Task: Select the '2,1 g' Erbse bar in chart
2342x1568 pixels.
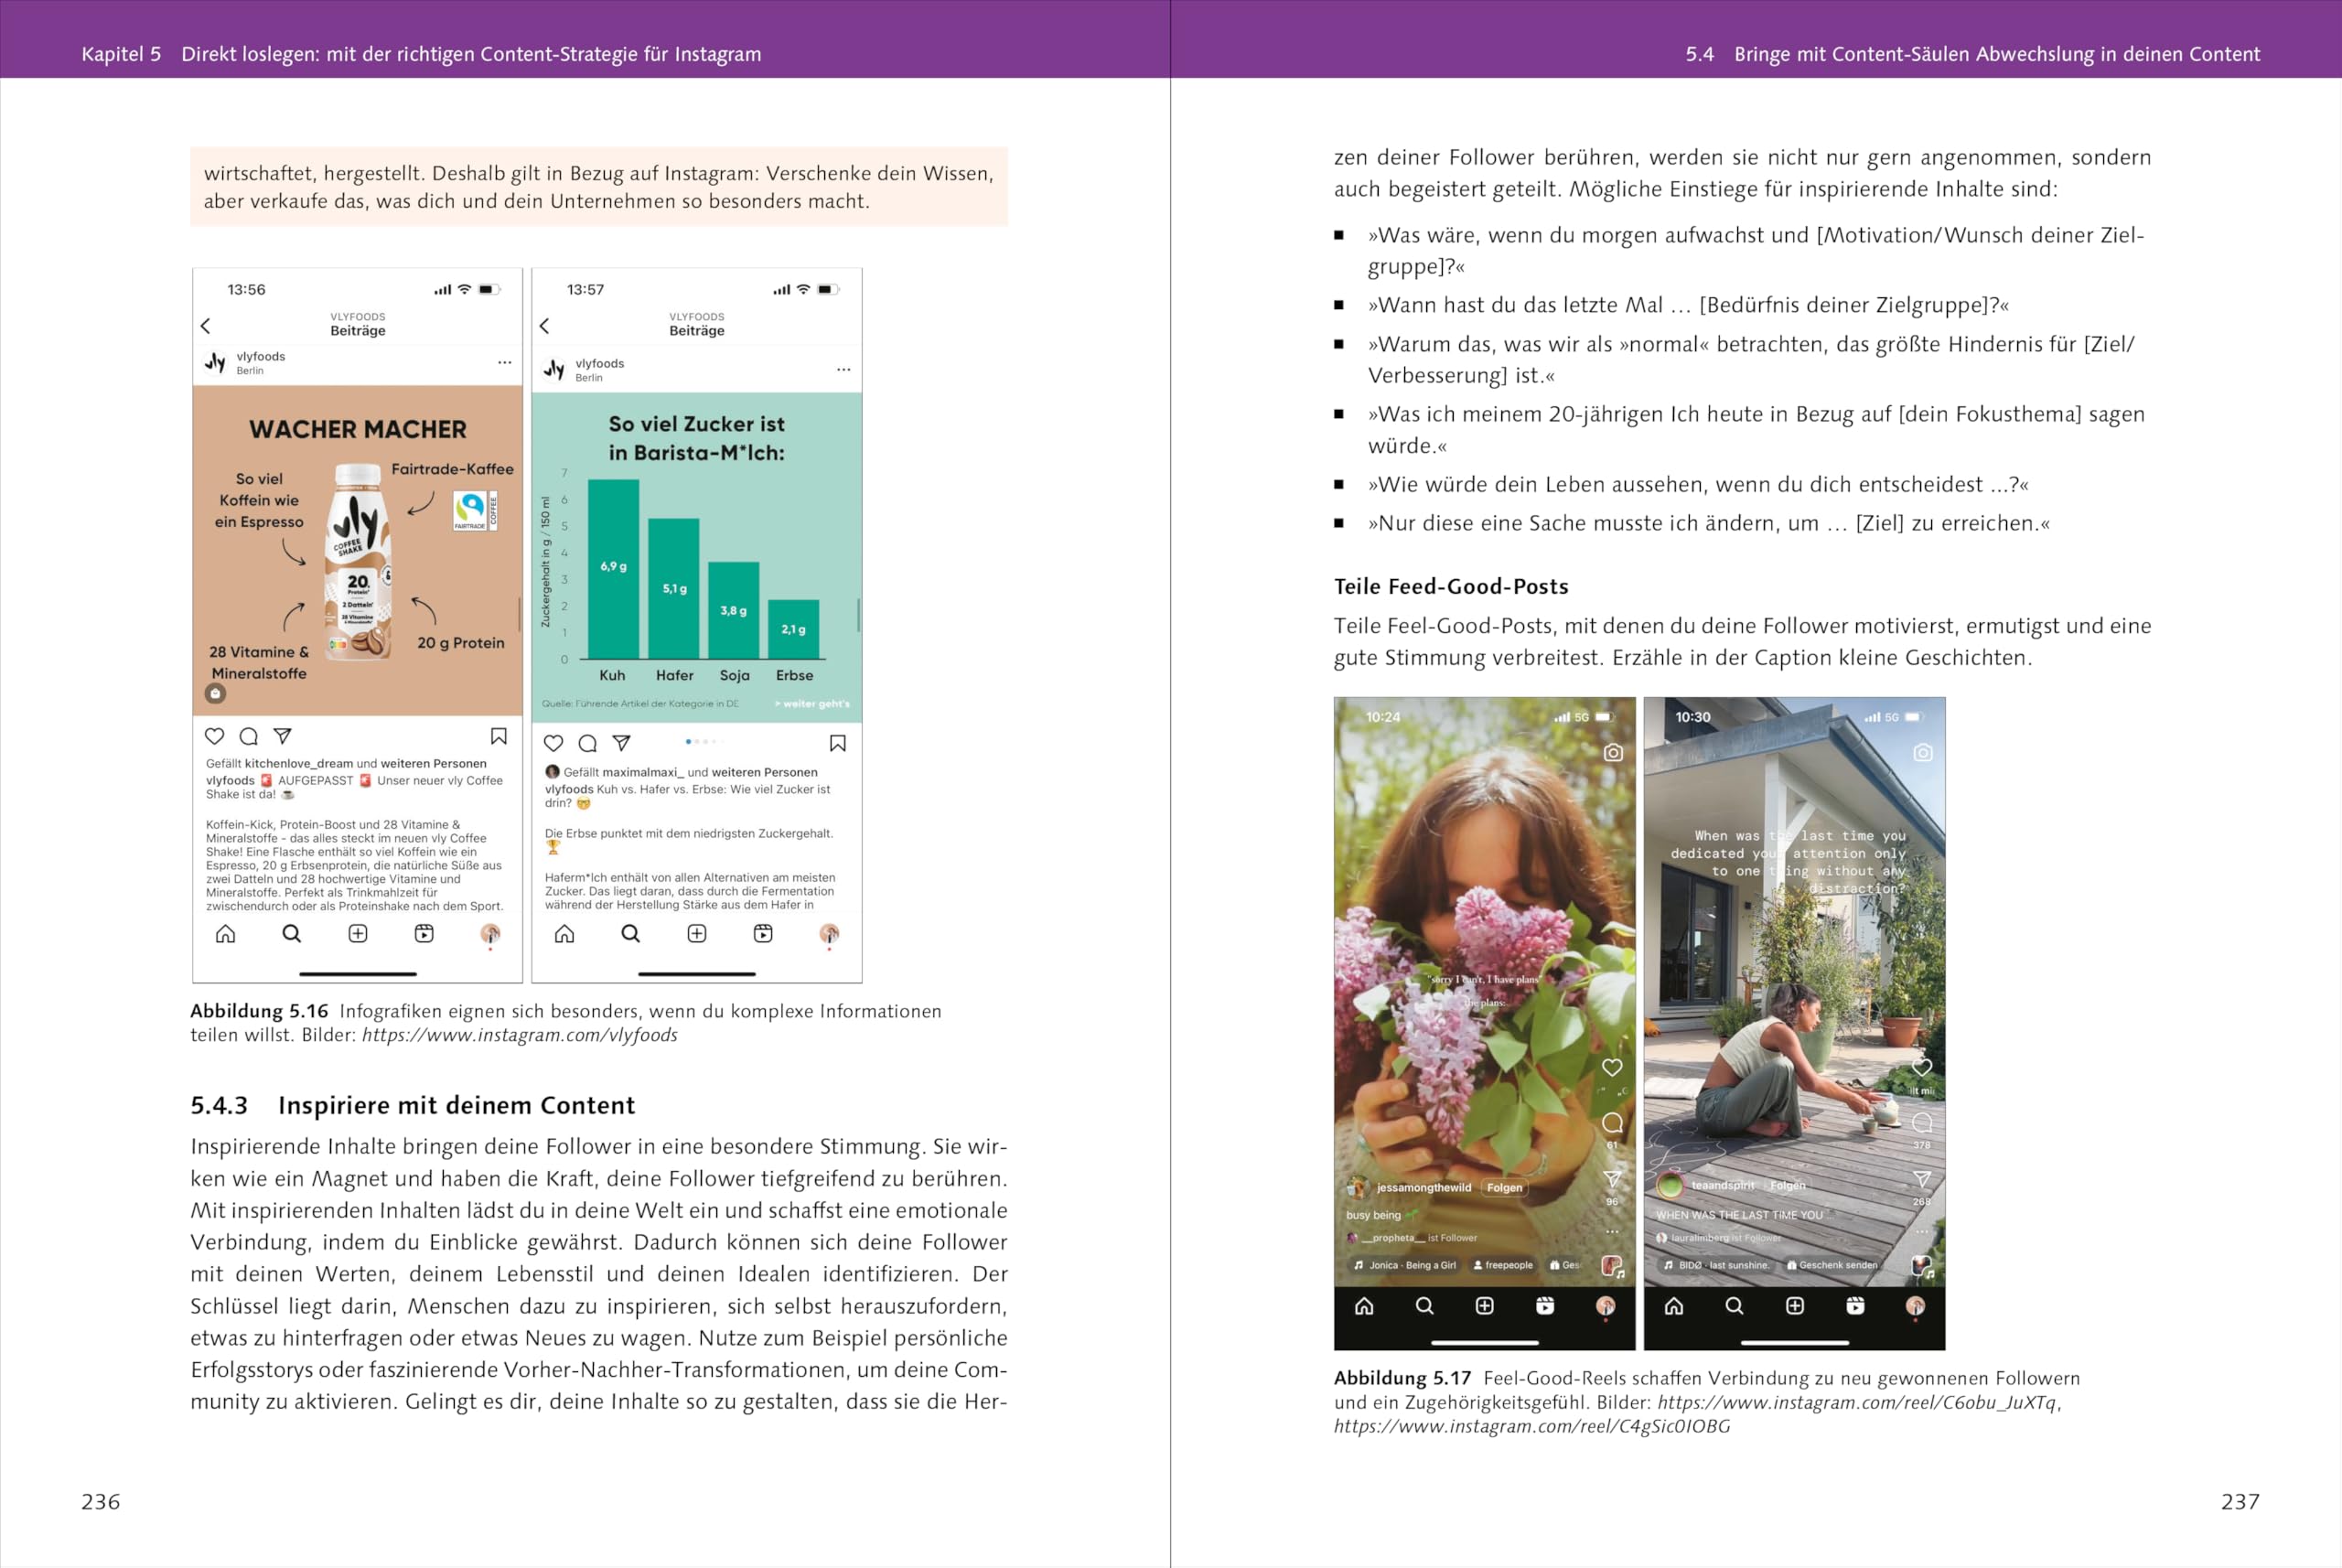Action: [x=794, y=629]
